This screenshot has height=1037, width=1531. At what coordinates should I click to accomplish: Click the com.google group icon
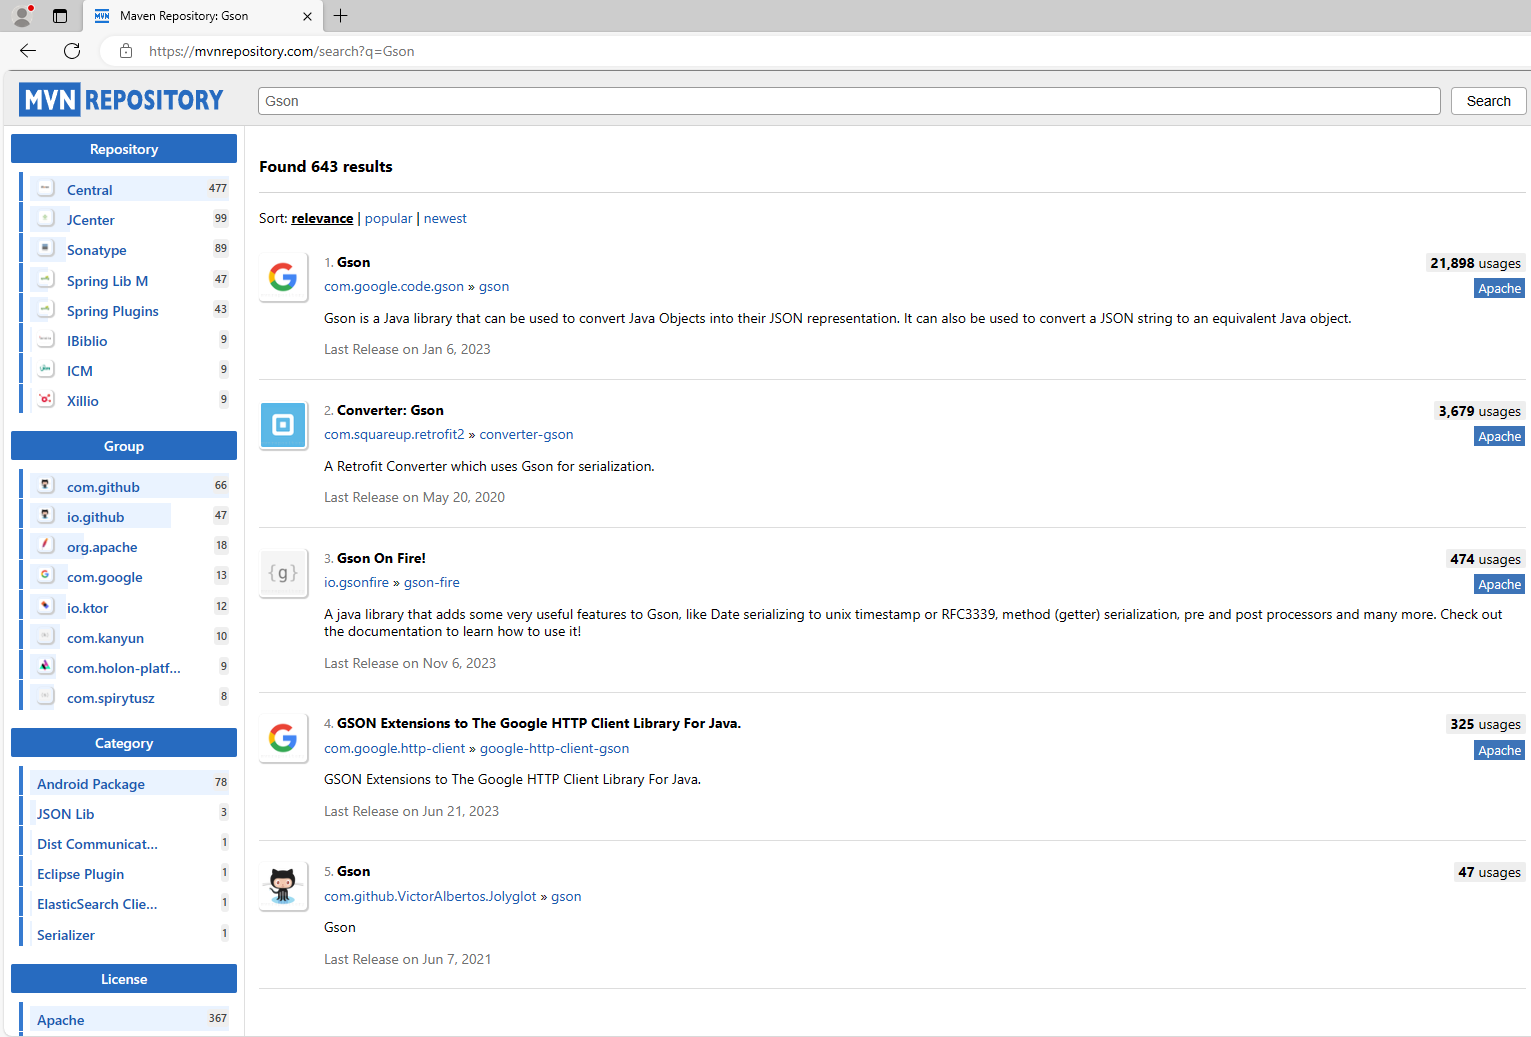(x=46, y=576)
